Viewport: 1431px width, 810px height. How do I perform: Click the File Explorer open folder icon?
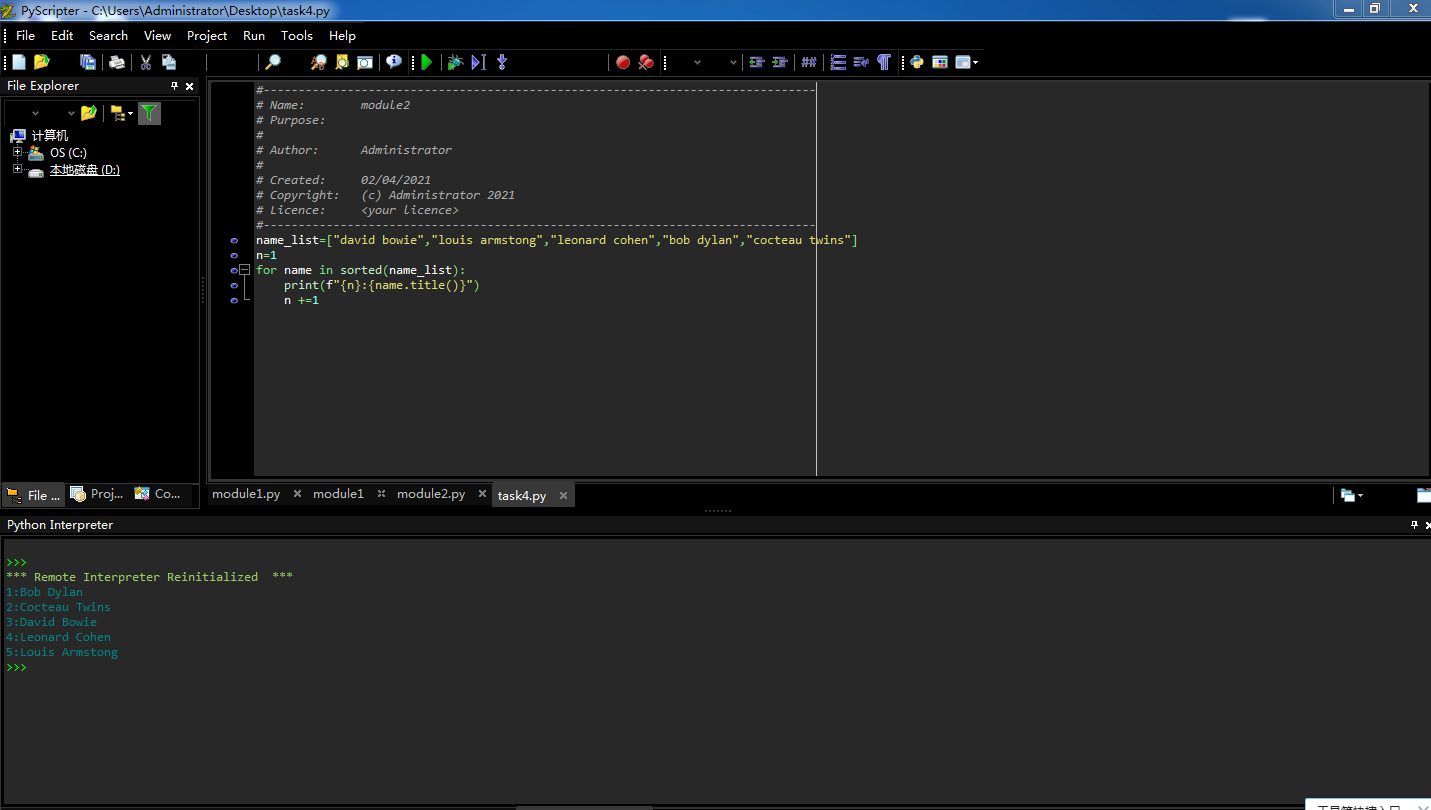(88, 113)
